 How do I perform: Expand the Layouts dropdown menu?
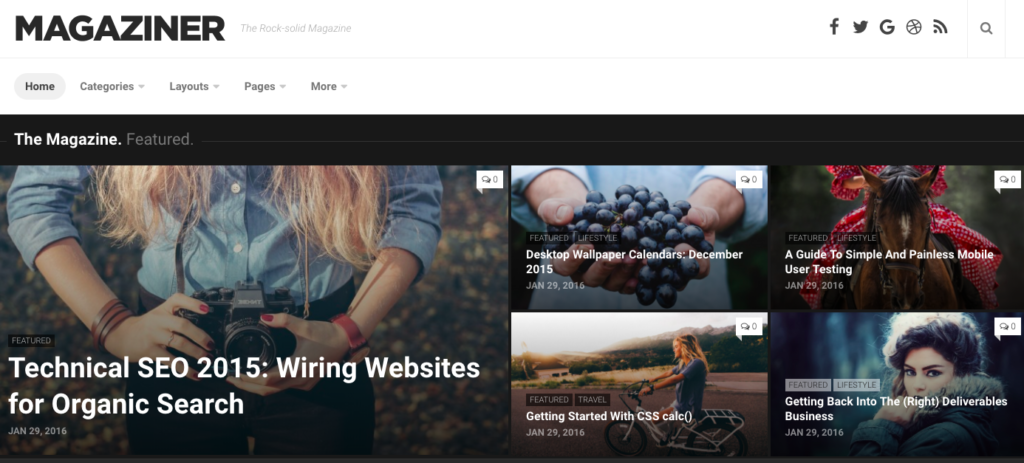(x=194, y=86)
